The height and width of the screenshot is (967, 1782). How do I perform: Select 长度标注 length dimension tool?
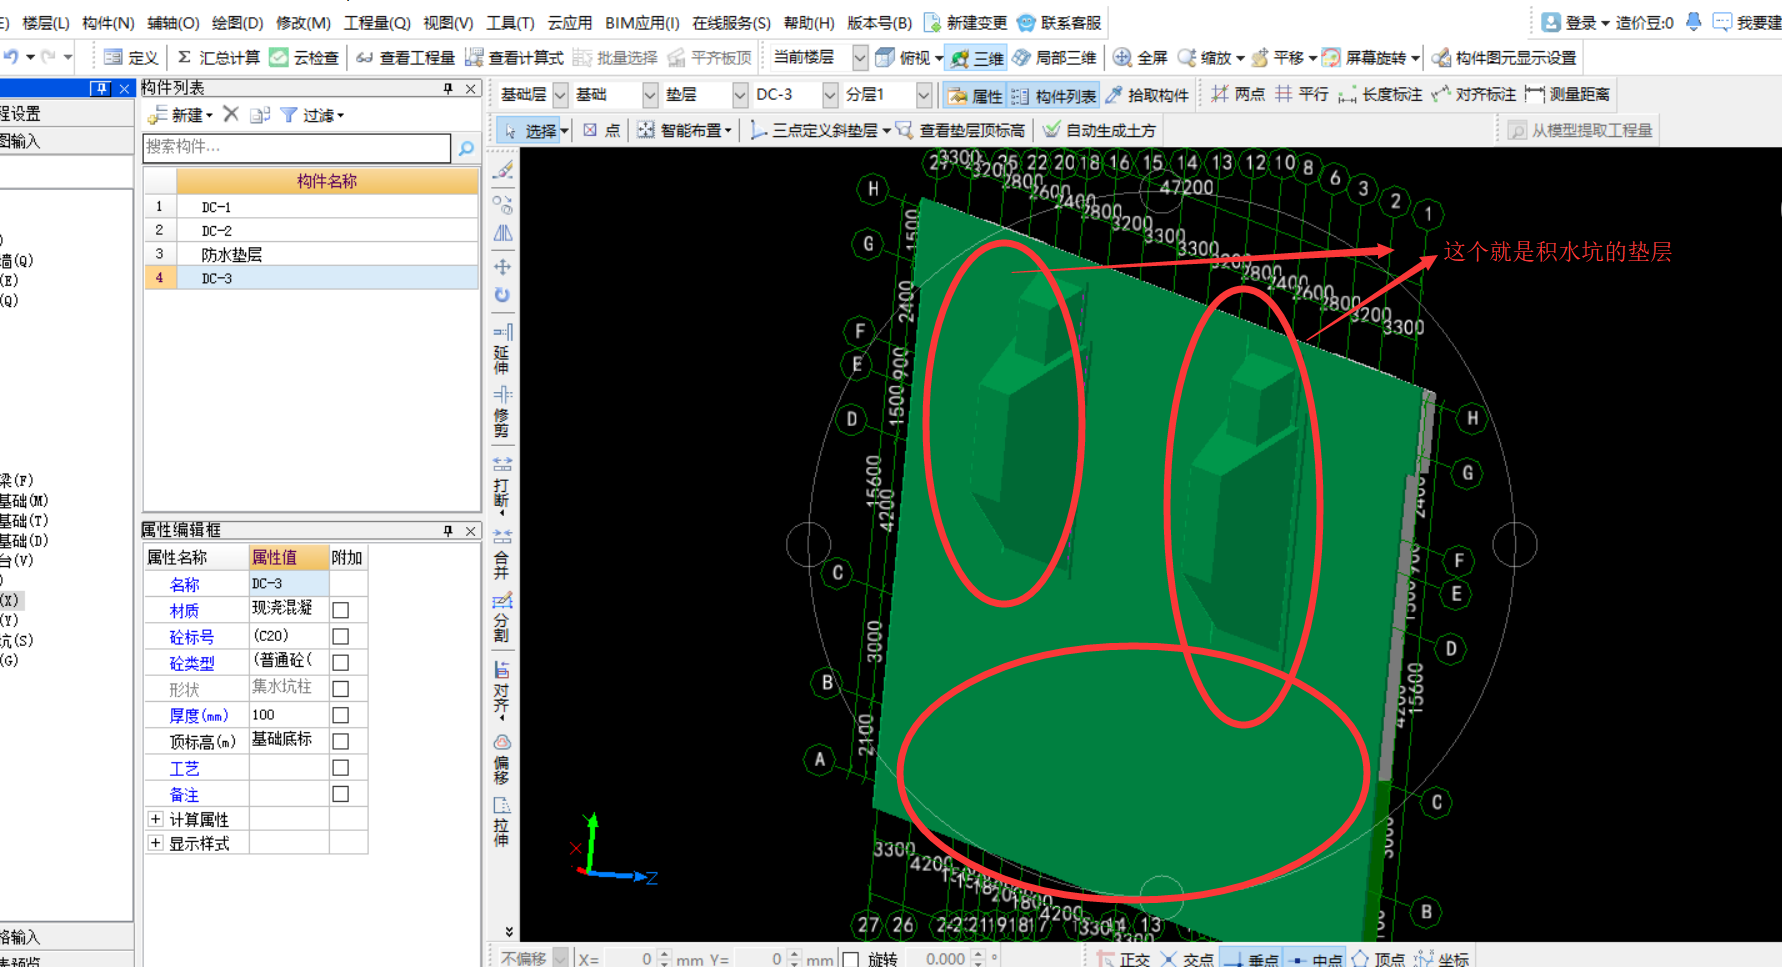(1380, 94)
